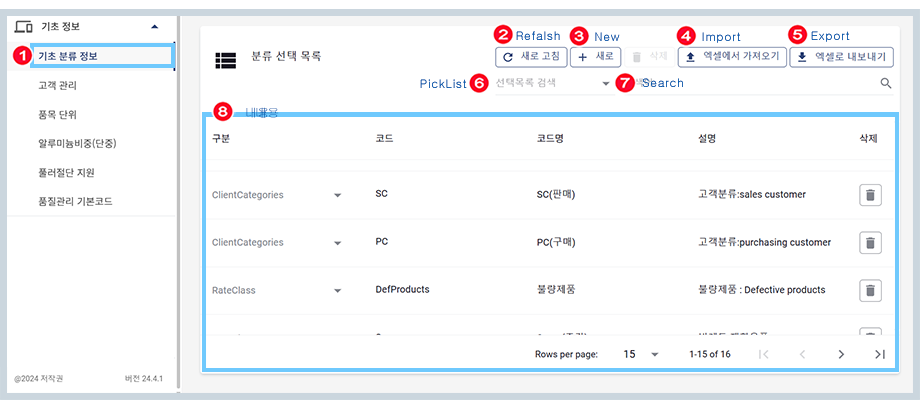The height and width of the screenshot is (400, 920).
Task: Click the first page arrow
Action: coord(763,354)
